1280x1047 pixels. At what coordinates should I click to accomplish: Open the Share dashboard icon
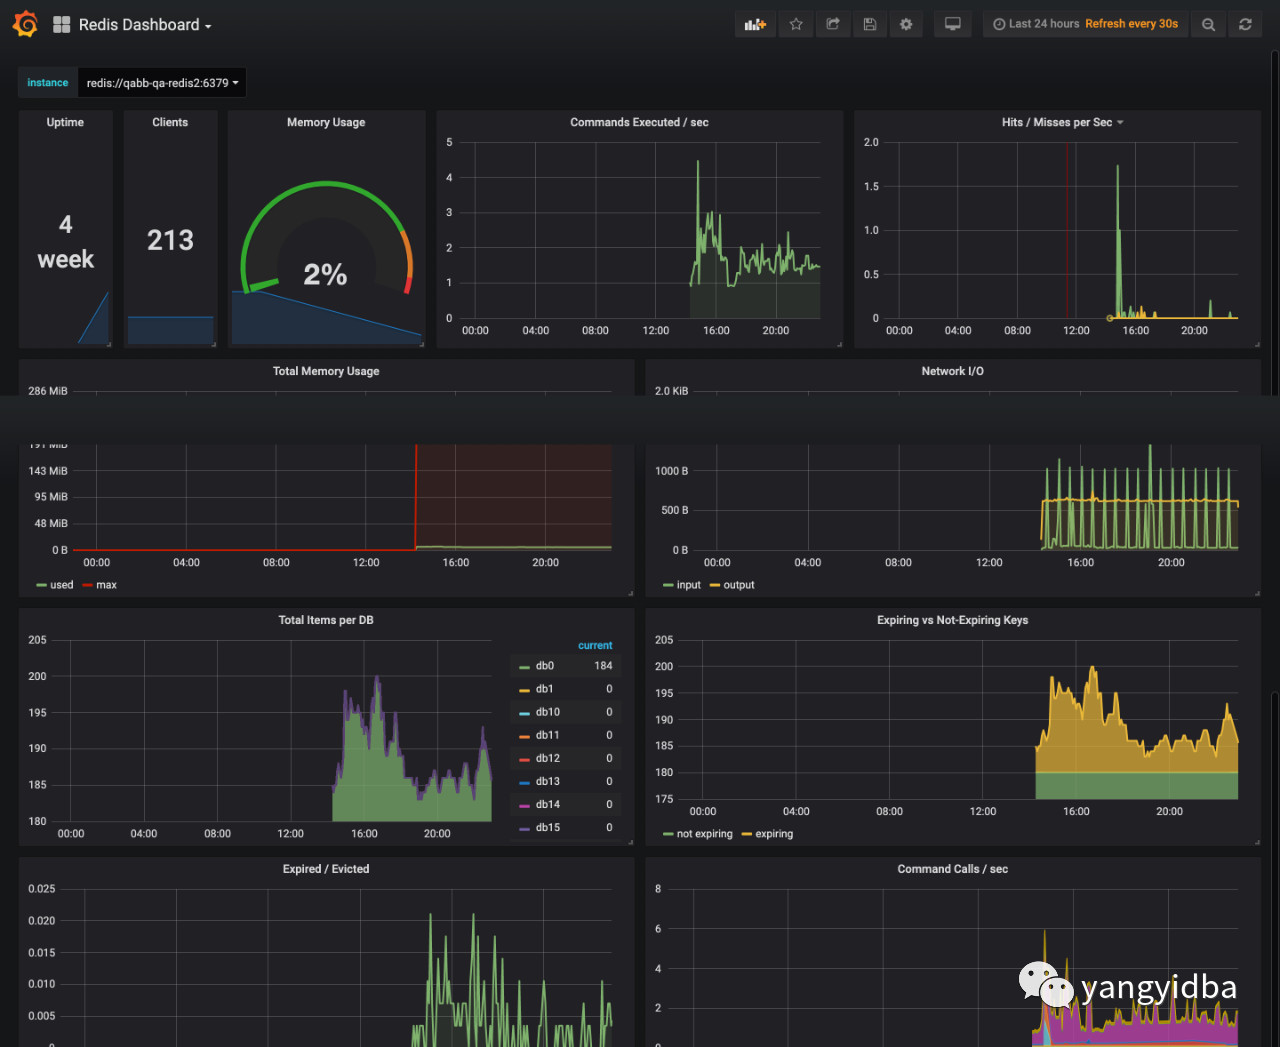[833, 24]
